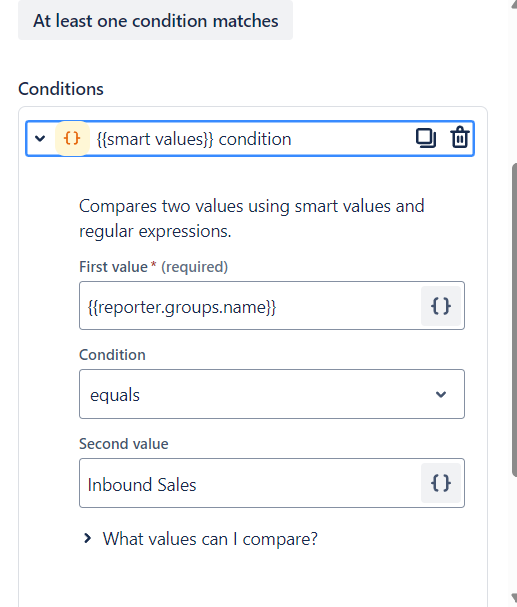Delete the smart values condition with trash icon
517x607 pixels.
[460, 138]
